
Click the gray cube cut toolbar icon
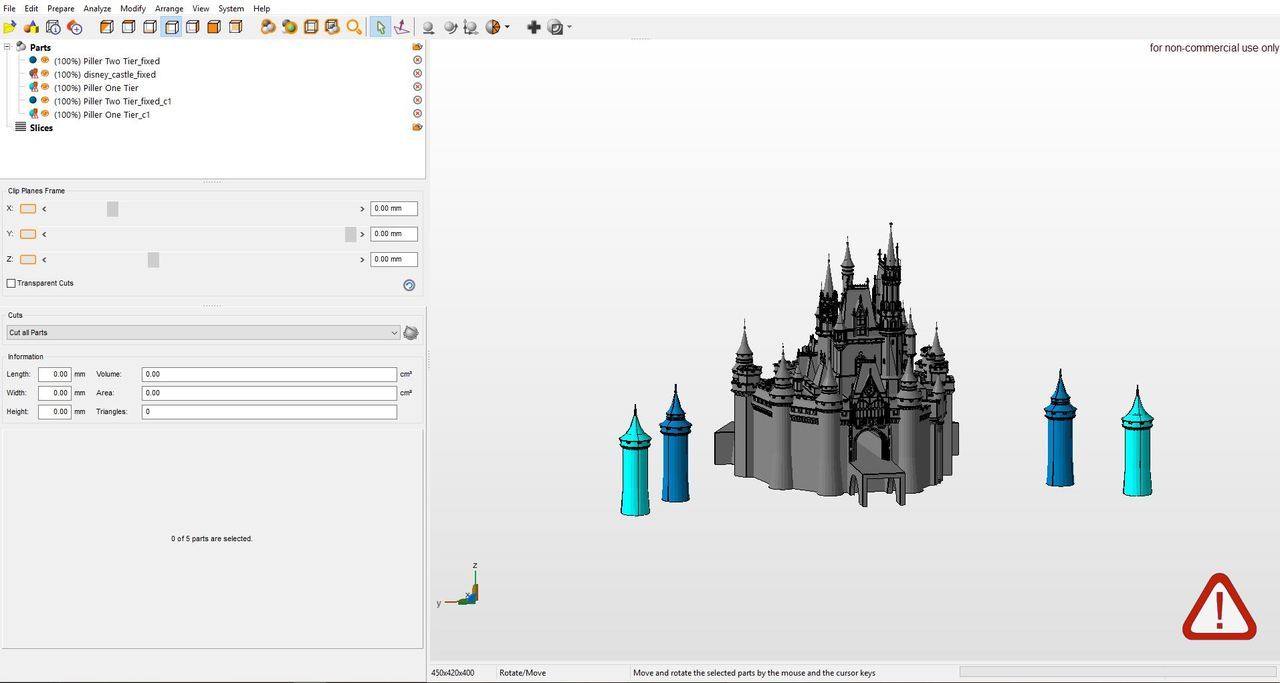pyautogui.click(x=556, y=27)
